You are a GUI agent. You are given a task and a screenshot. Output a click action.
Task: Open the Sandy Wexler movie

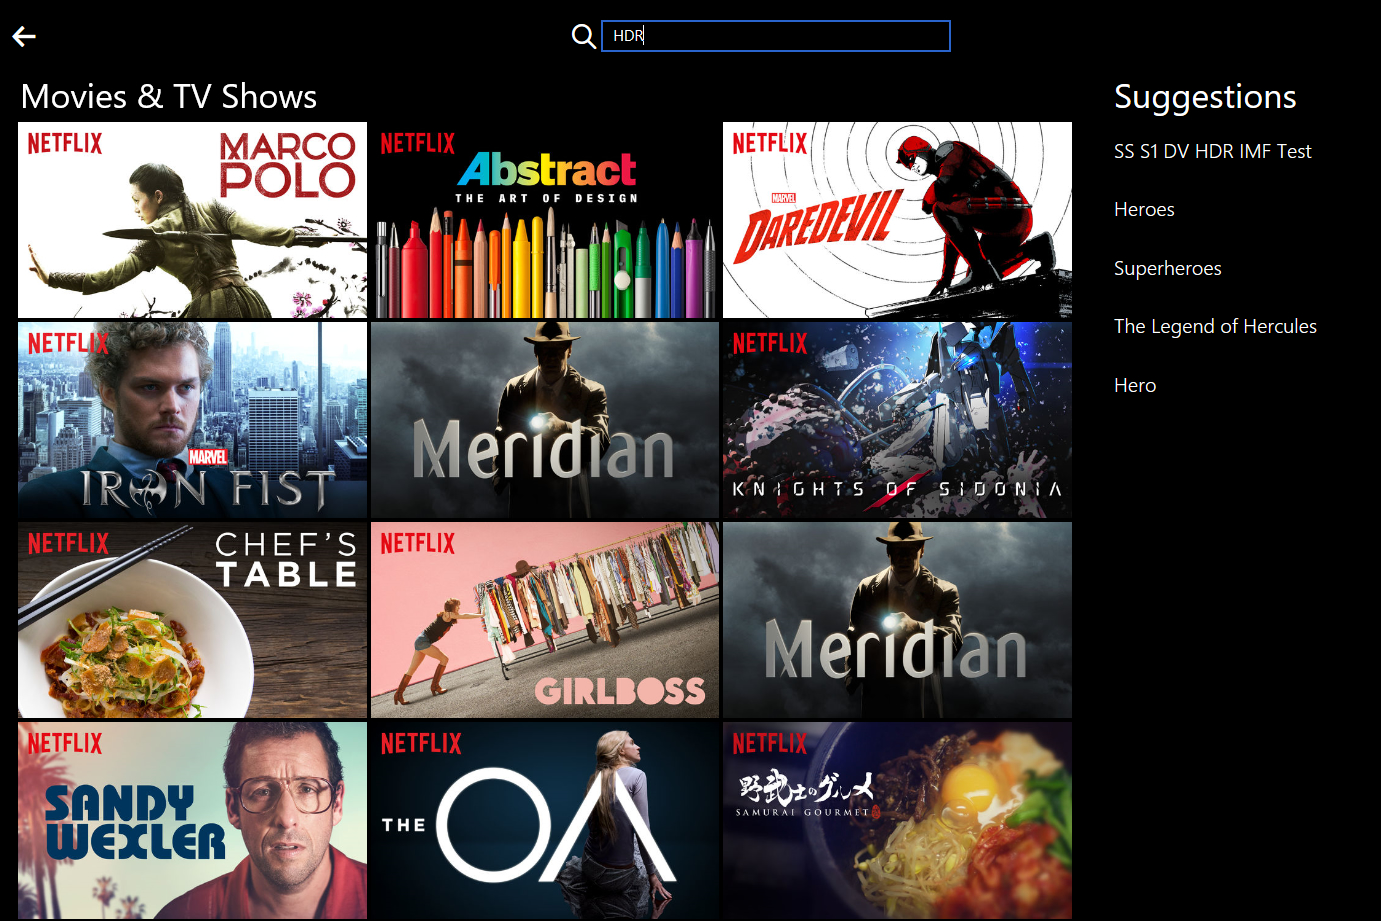(192, 820)
